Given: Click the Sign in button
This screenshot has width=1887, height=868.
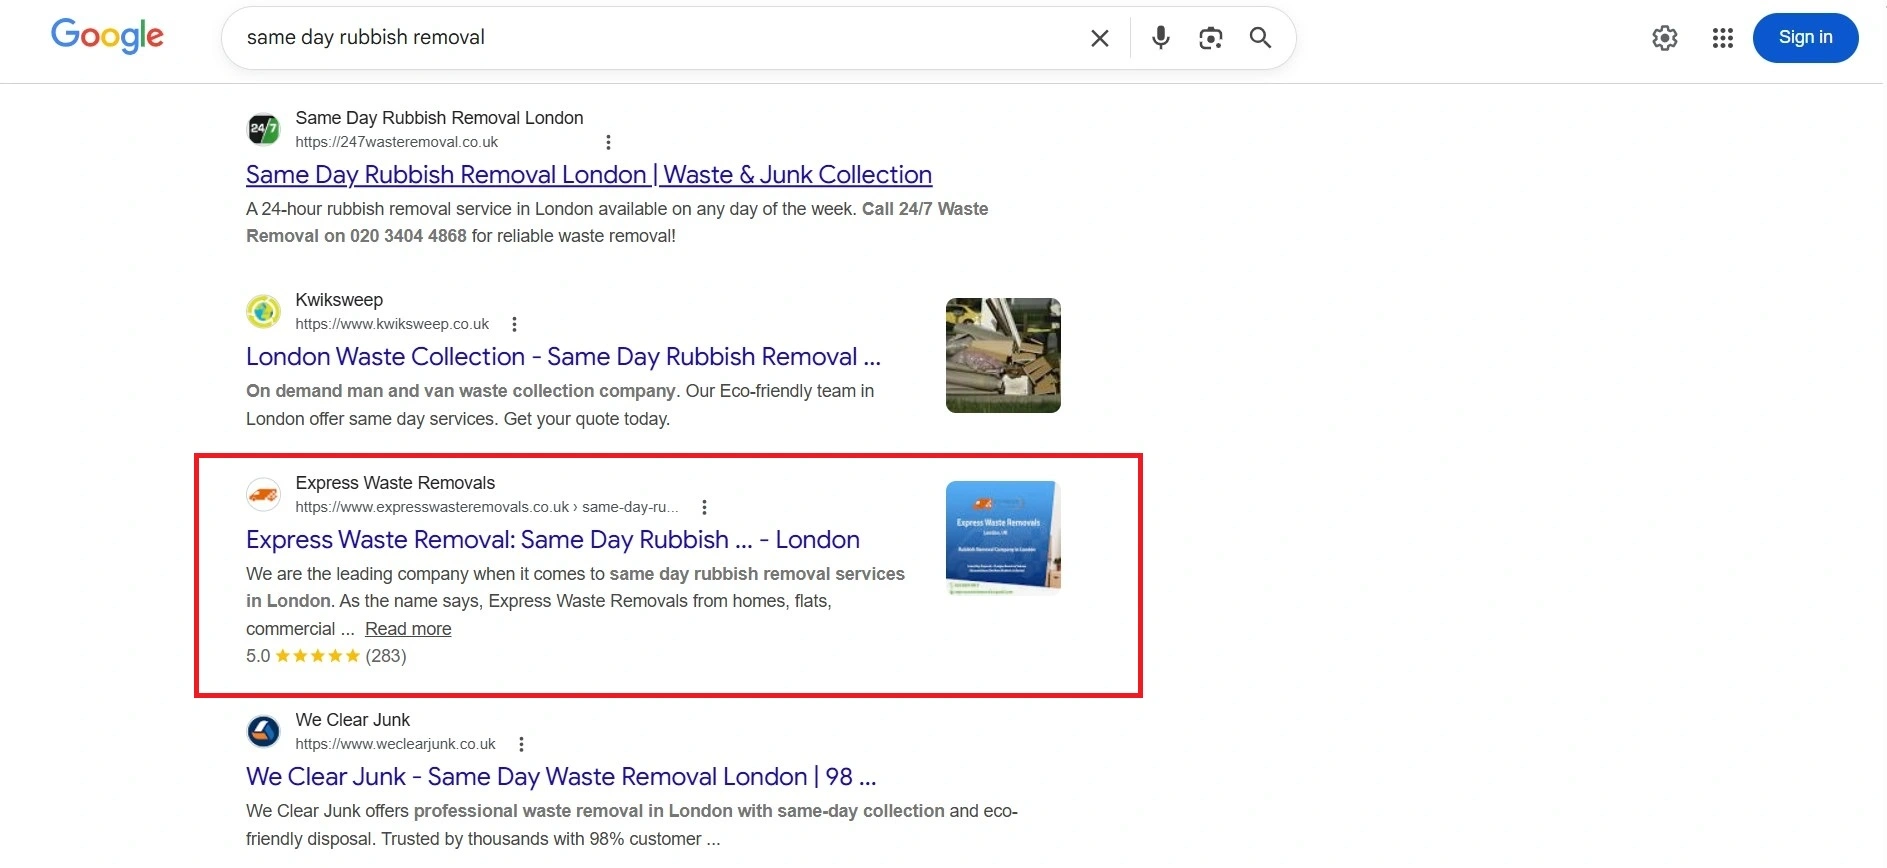Looking at the screenshot, I should point(1805,38).
